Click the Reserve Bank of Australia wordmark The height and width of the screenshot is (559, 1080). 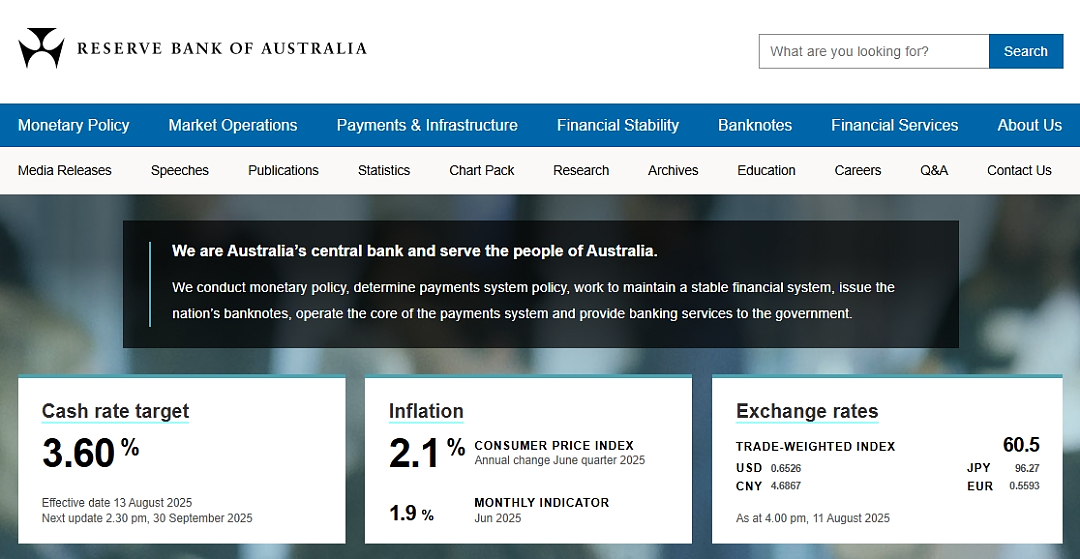coord(222,48)
